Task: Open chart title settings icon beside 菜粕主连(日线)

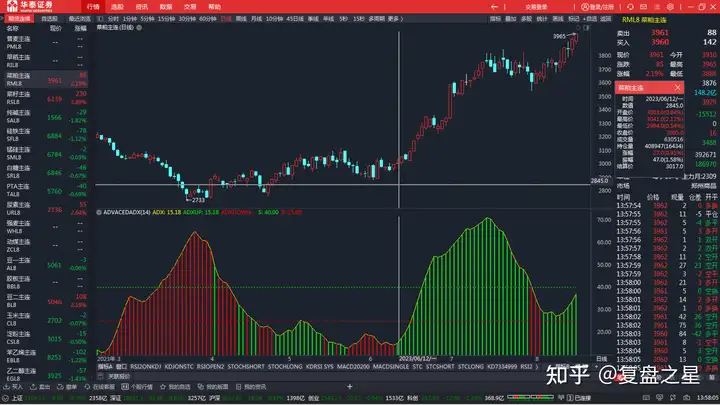Action: point(139,28)
